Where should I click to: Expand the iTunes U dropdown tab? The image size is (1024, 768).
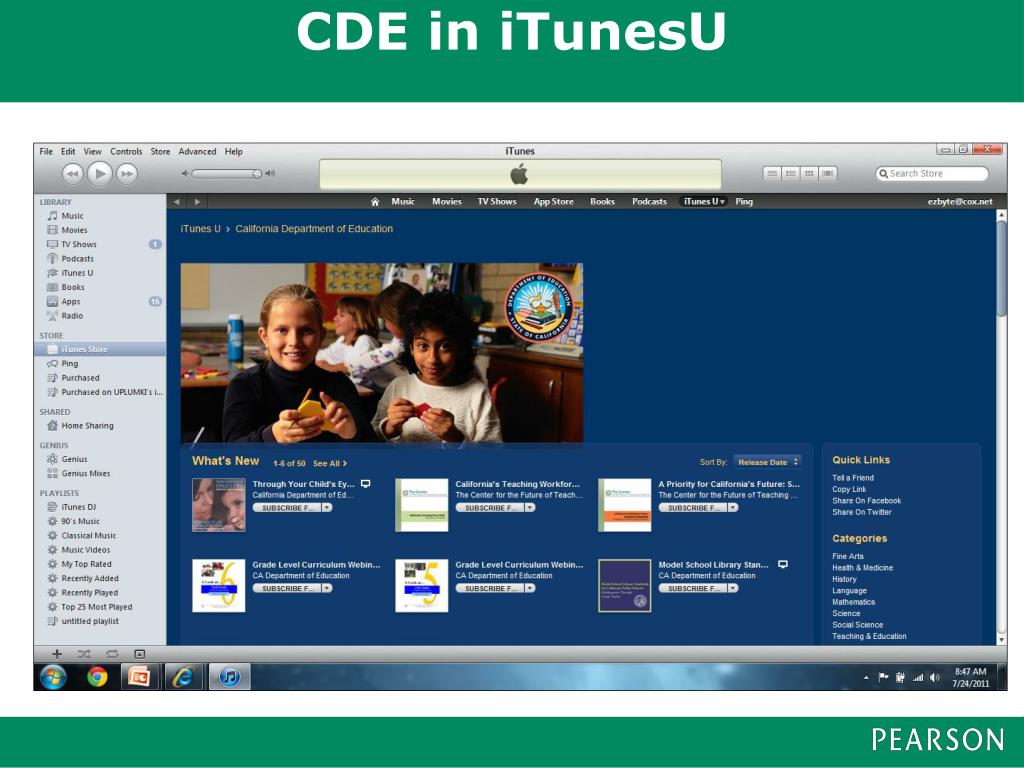703,202
